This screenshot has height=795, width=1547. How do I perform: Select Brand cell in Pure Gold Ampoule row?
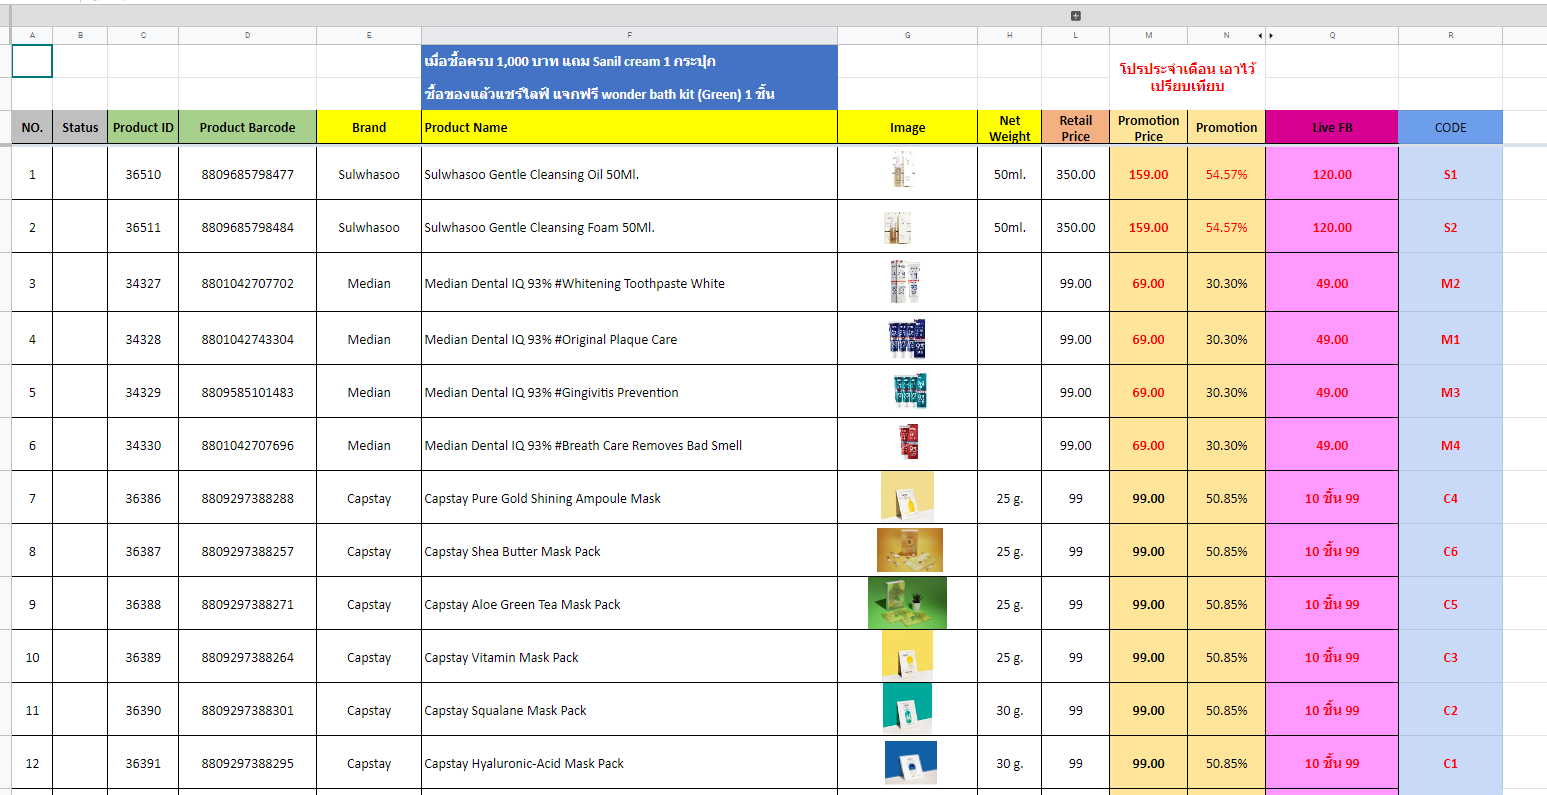(x=369, y=498)
